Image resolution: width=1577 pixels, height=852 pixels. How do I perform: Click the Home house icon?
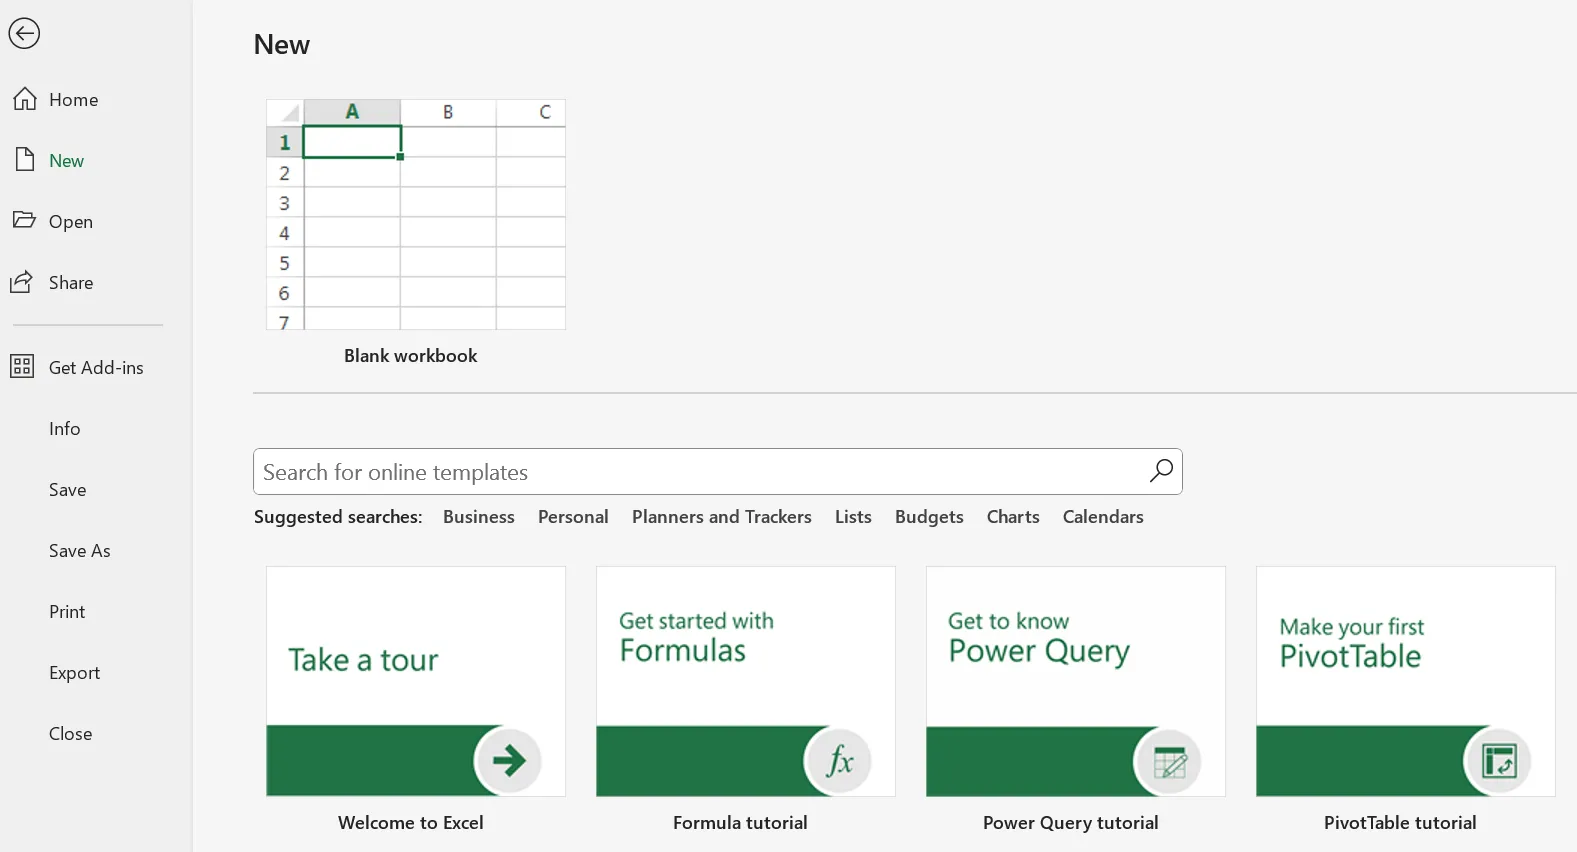25,99
